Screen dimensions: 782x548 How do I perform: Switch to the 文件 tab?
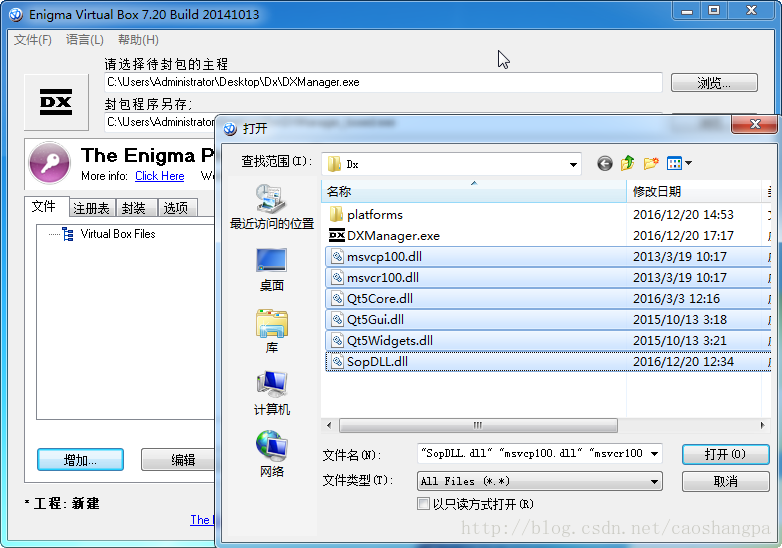click(x=44, y=206)
